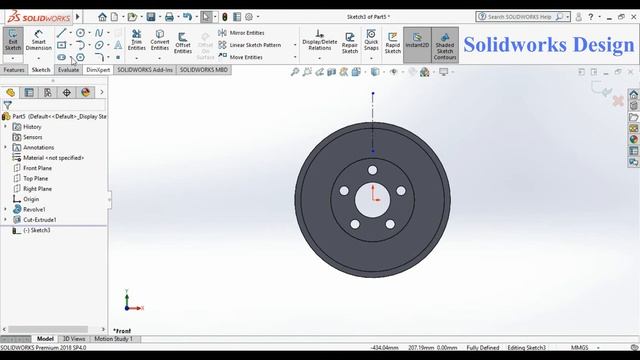Expand the Cut-Extrude1 feature node
The width and height of the screenshot is (640, 360).
click(5, 220)
